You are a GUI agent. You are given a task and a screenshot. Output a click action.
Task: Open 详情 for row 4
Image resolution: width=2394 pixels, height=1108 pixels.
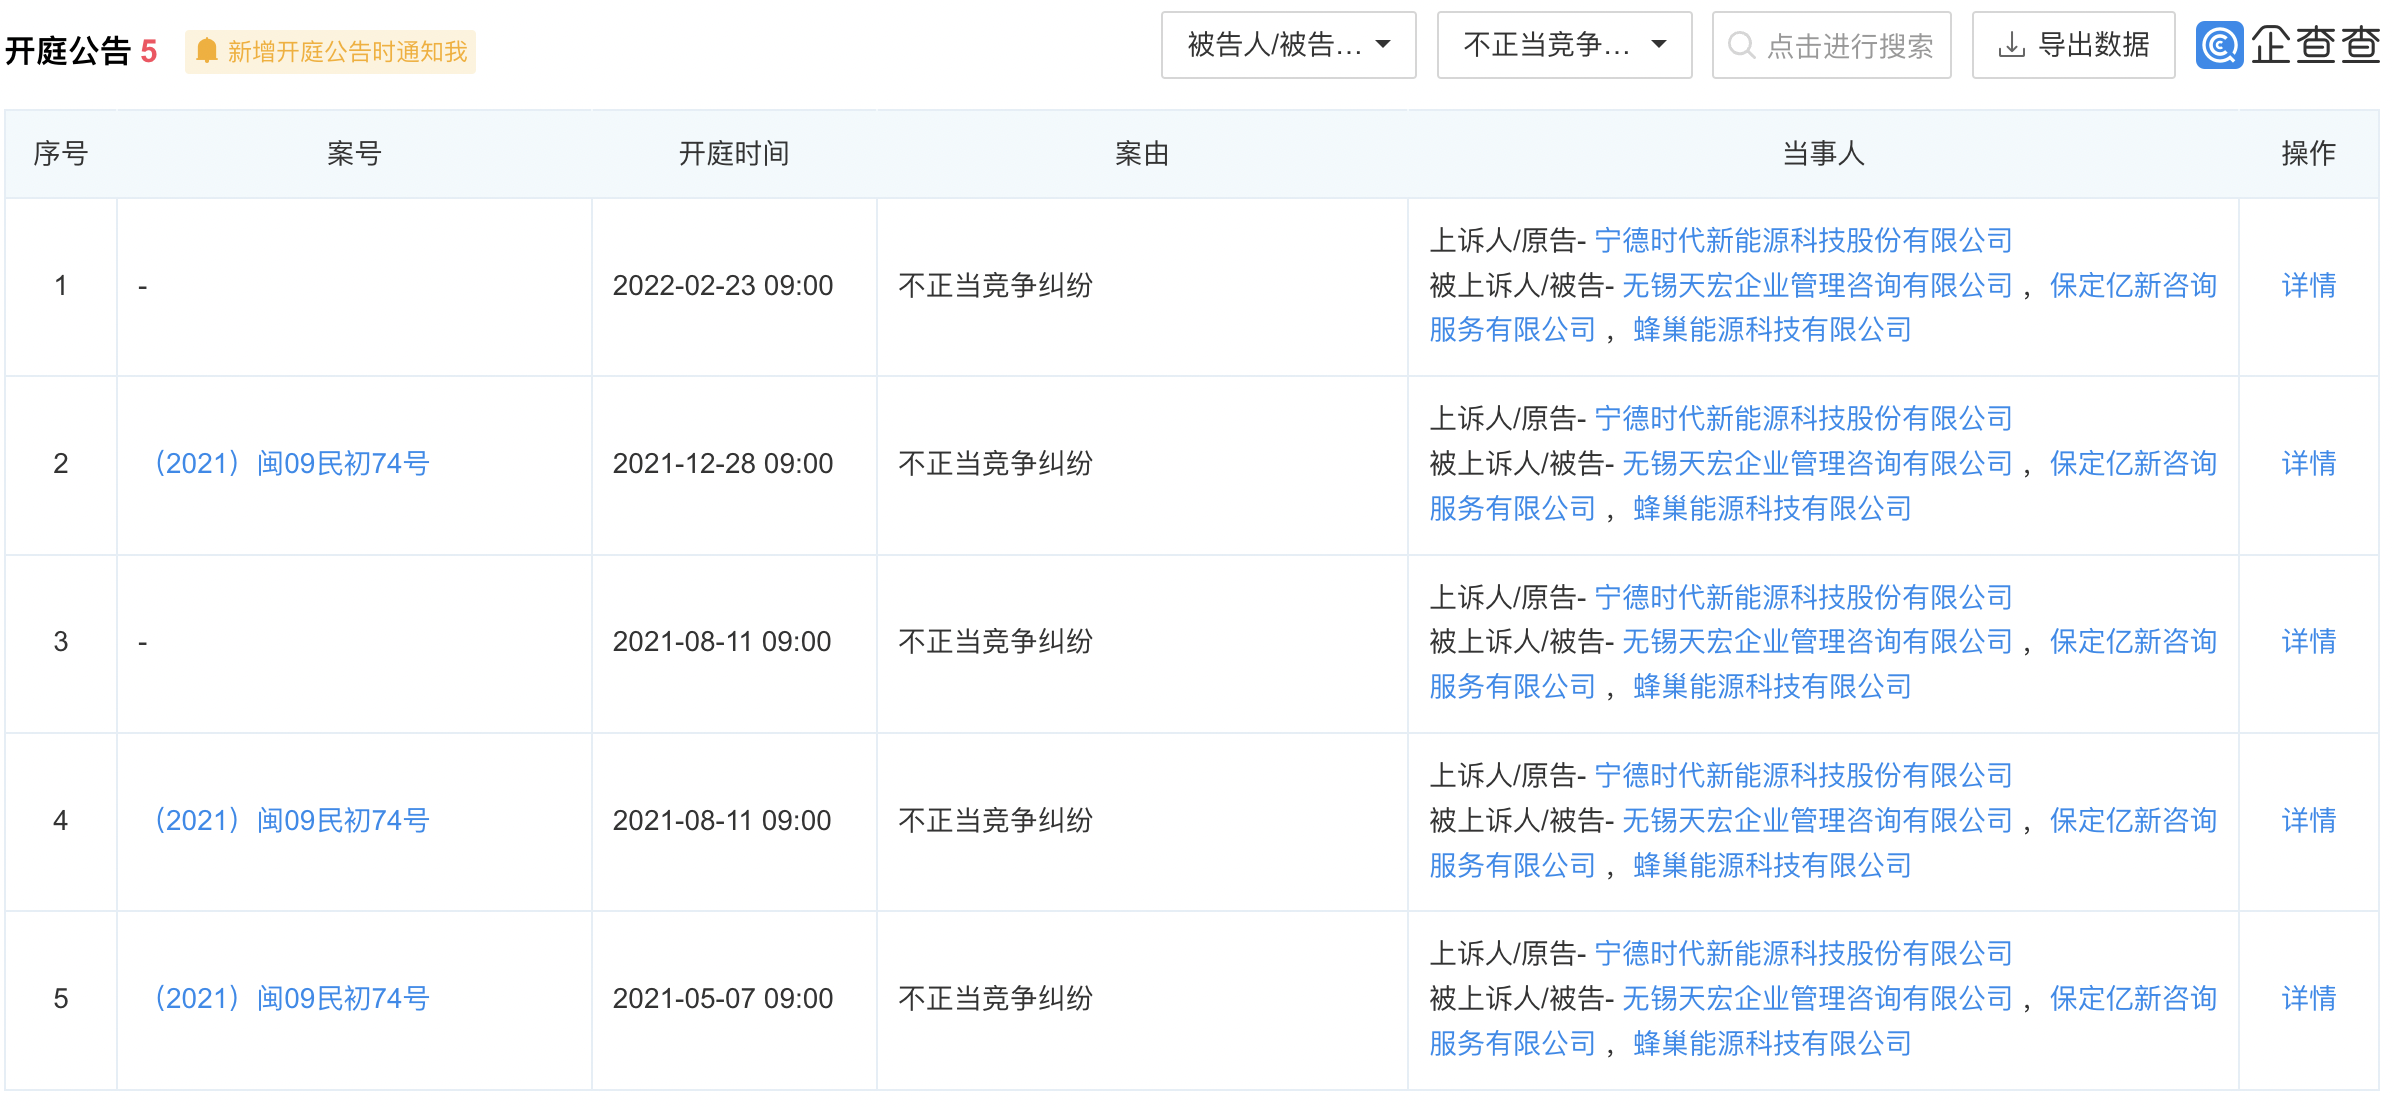(x=2308, y=821)
